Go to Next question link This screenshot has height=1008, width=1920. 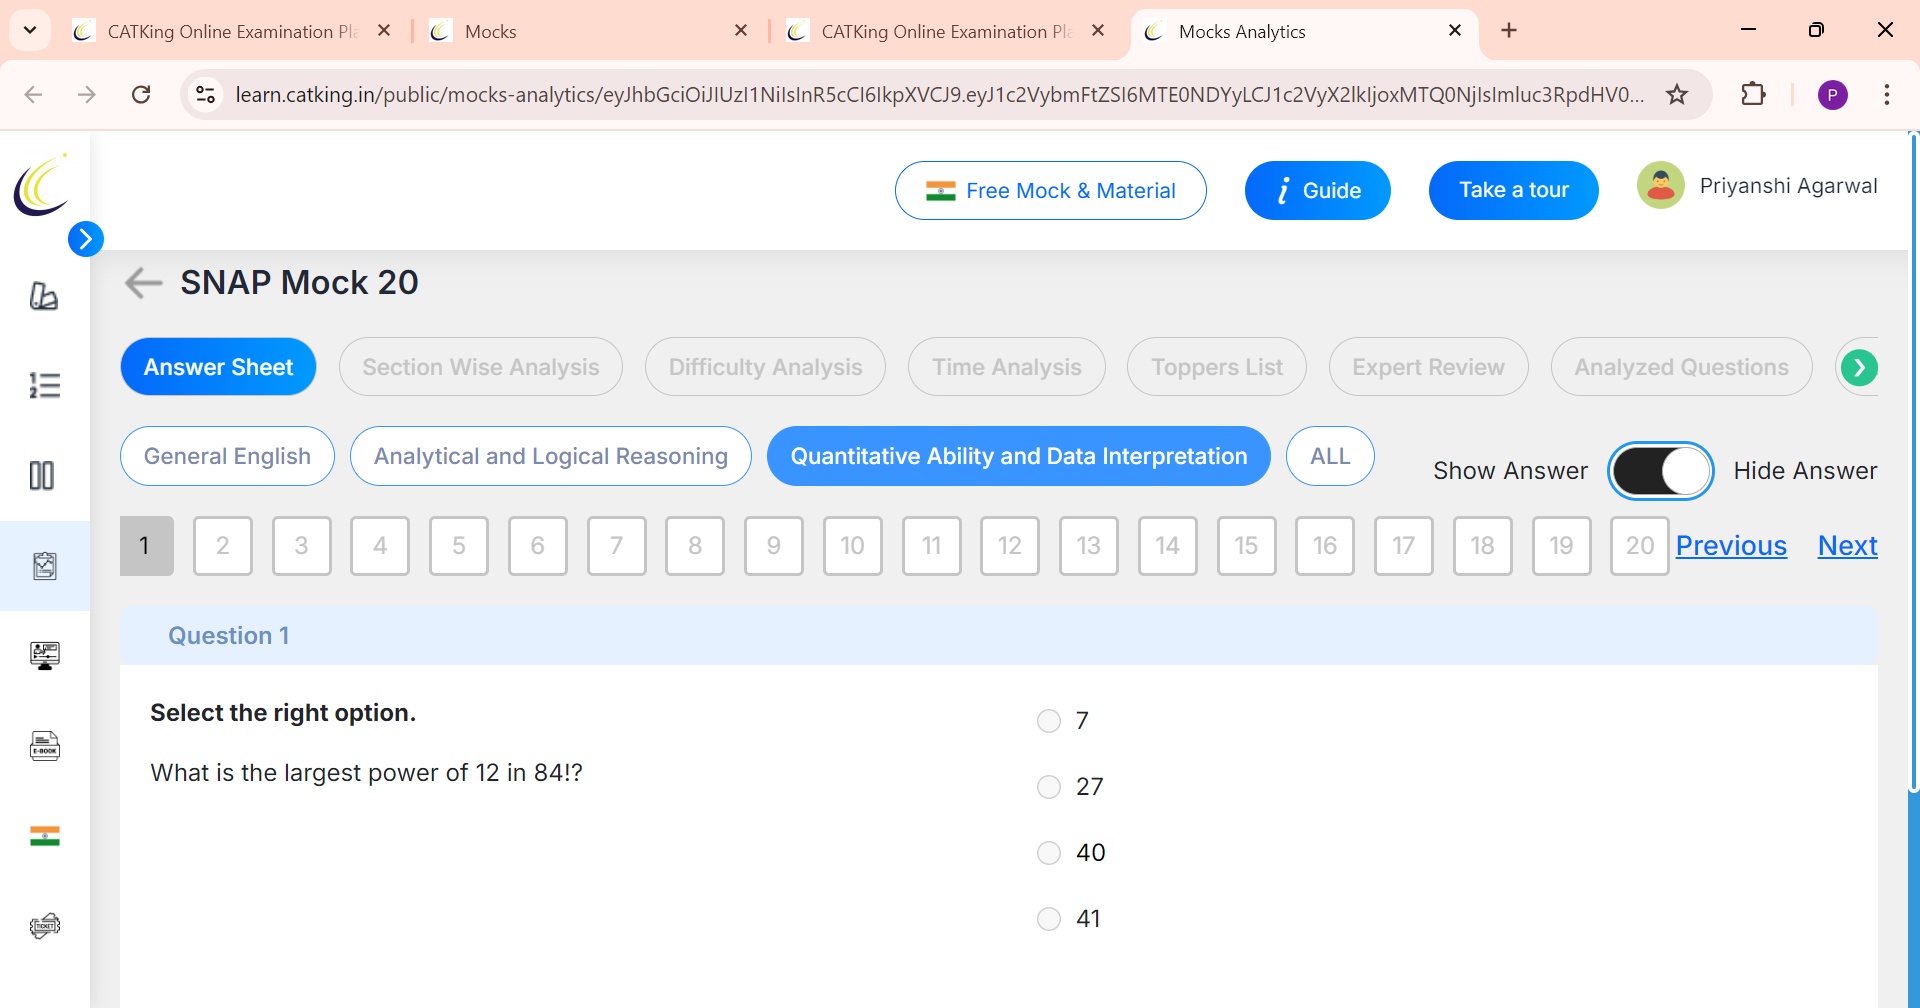pos(1847,546)
